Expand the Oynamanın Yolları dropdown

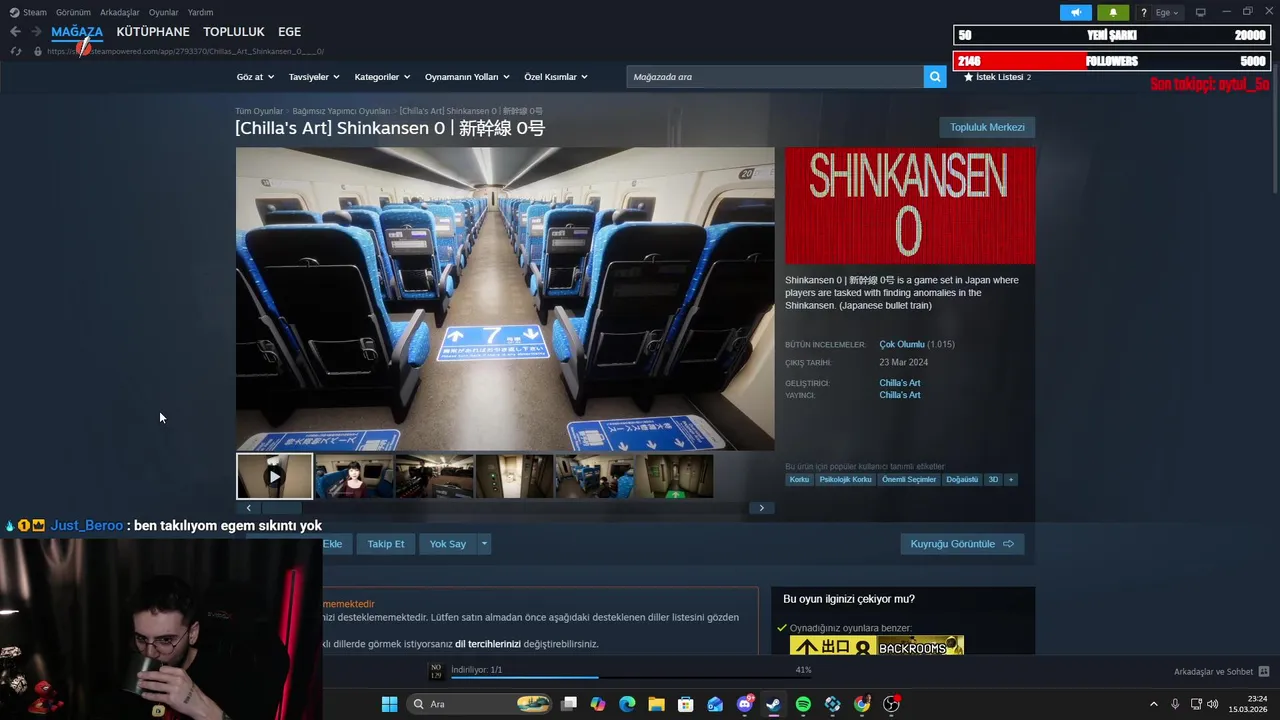467,77
